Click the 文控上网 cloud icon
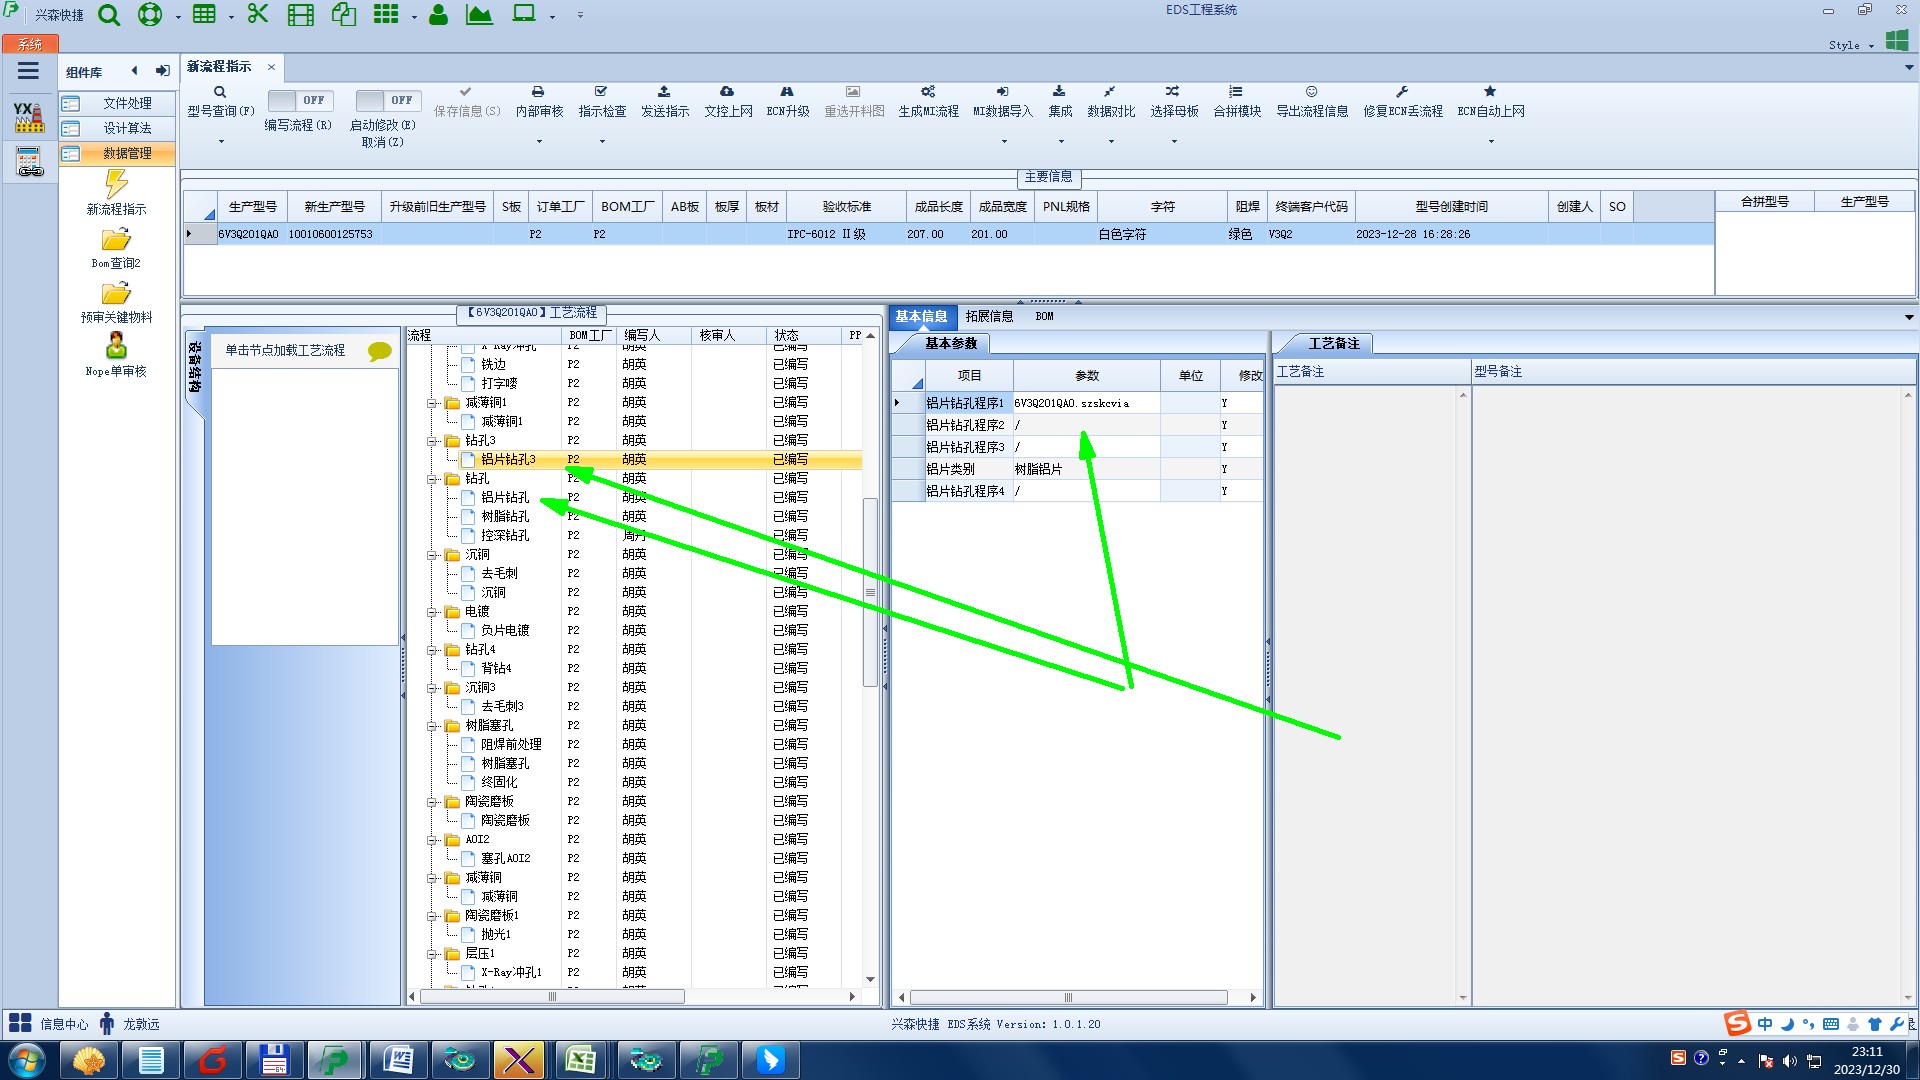The width and height of the screenshot is (1920, 1080). [727, 92]
